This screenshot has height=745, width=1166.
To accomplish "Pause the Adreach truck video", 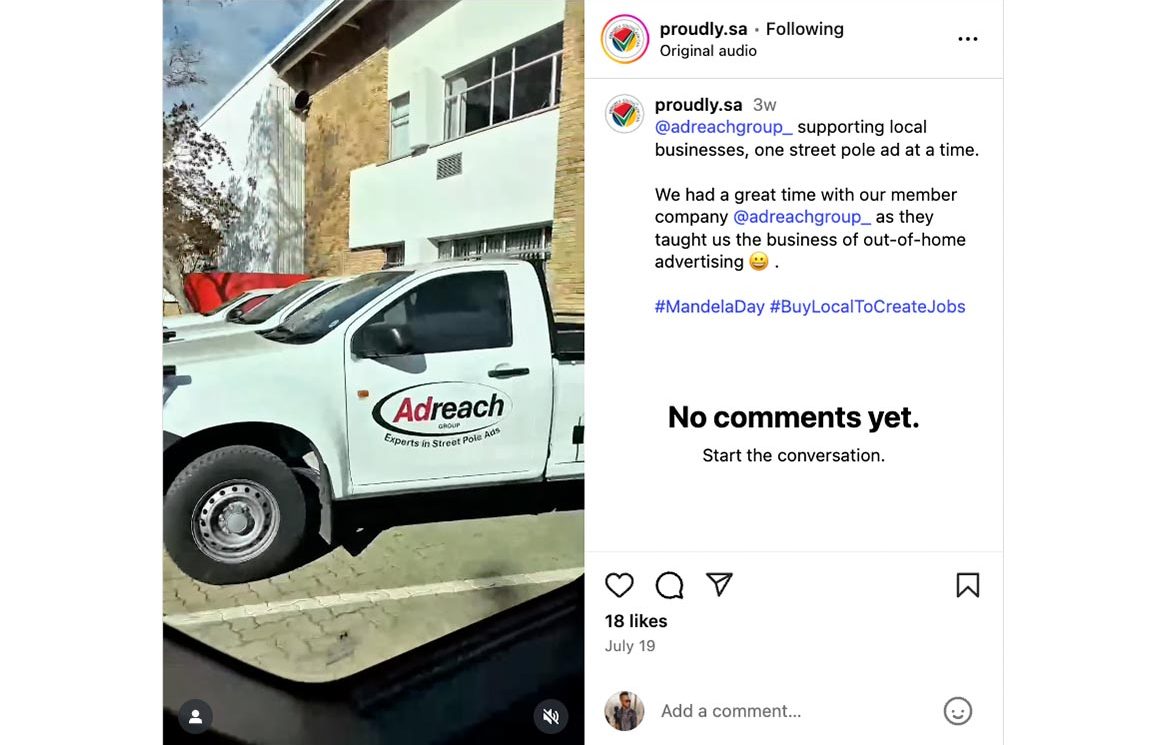I will coord(373,372).
